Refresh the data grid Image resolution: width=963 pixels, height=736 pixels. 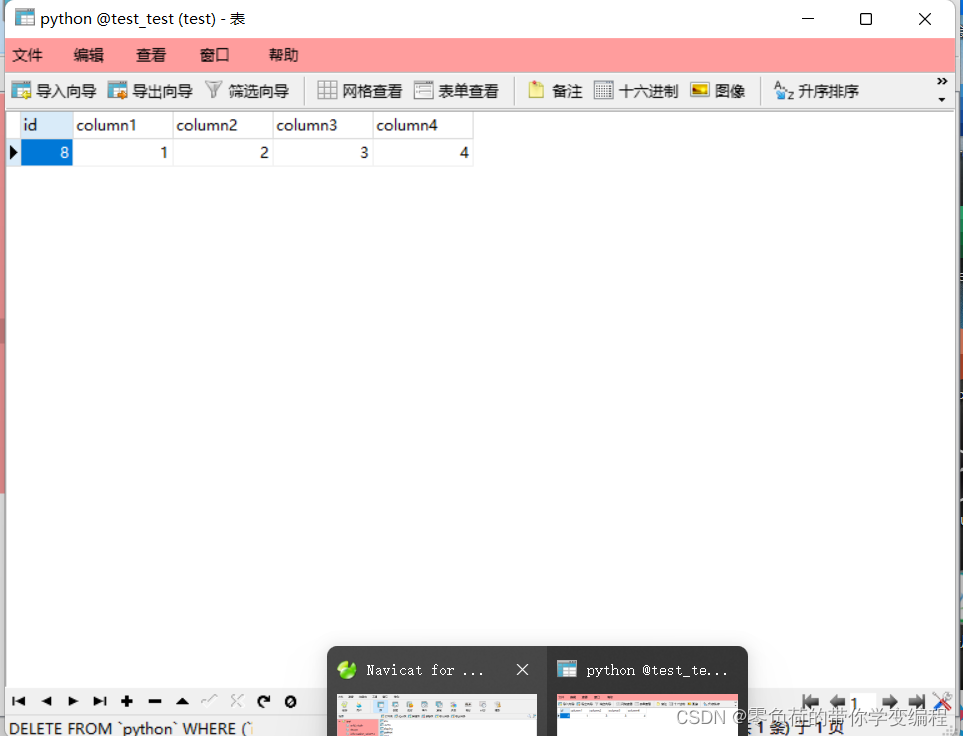263,701
